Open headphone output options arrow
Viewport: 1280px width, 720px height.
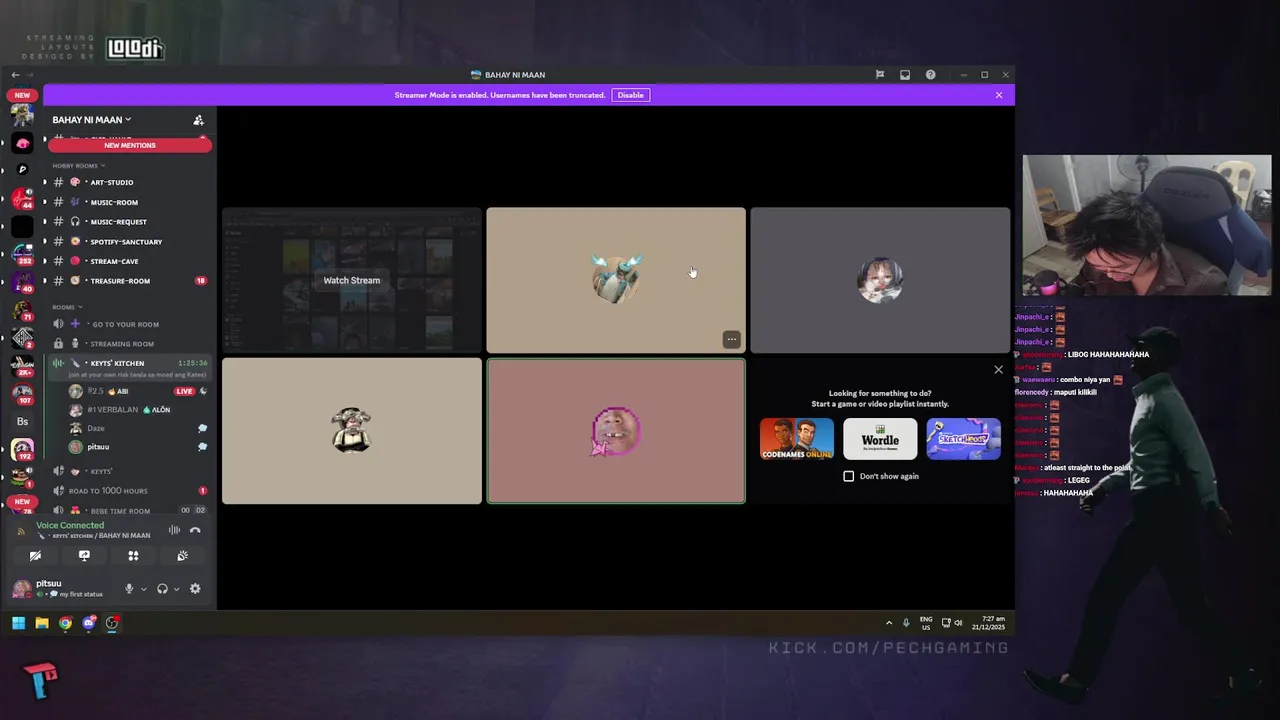coord(176,589)
